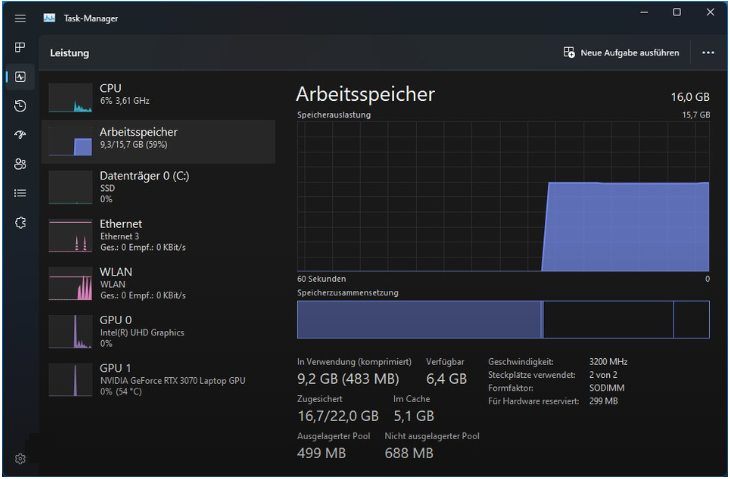Click the 2 von 2 Steckplätze value

[603, 375]
